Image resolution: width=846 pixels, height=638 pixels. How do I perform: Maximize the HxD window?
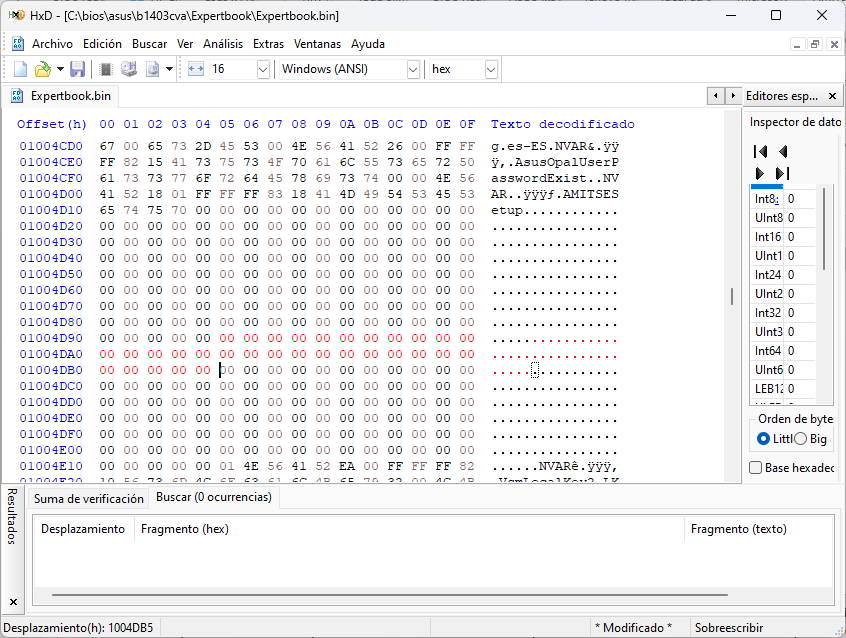(x=776, y=15)
